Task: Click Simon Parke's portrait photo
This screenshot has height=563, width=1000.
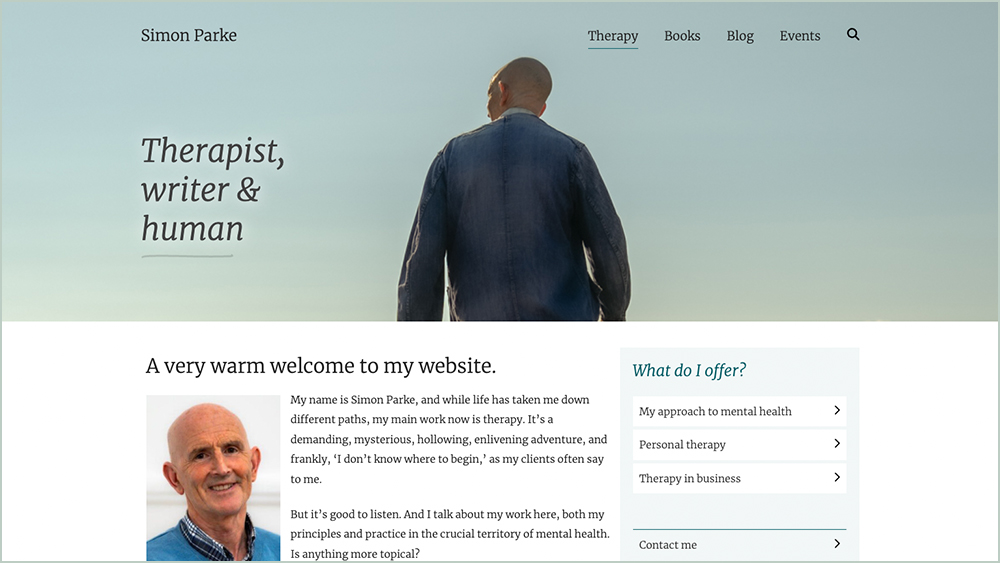Action: coord(213,478)
